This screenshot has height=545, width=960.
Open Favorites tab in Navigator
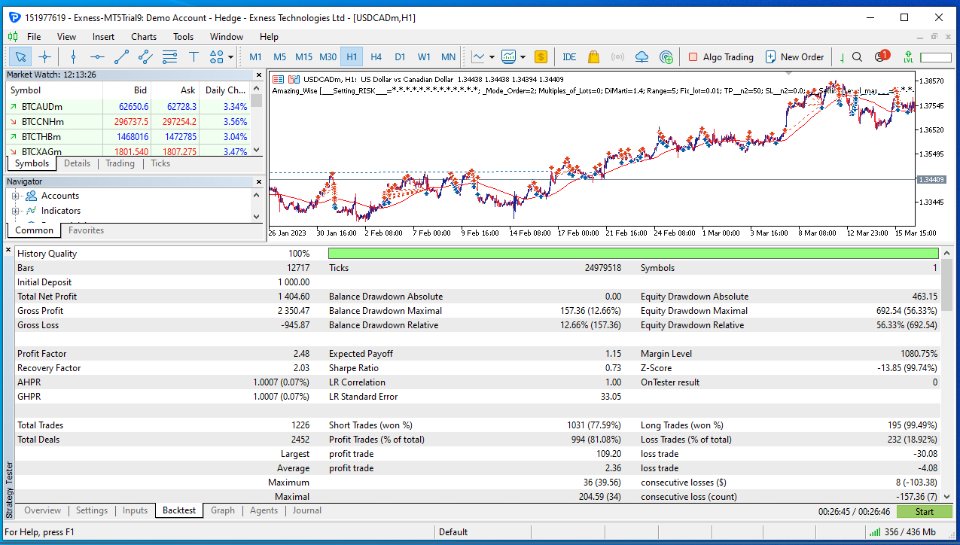pos(86,230)
